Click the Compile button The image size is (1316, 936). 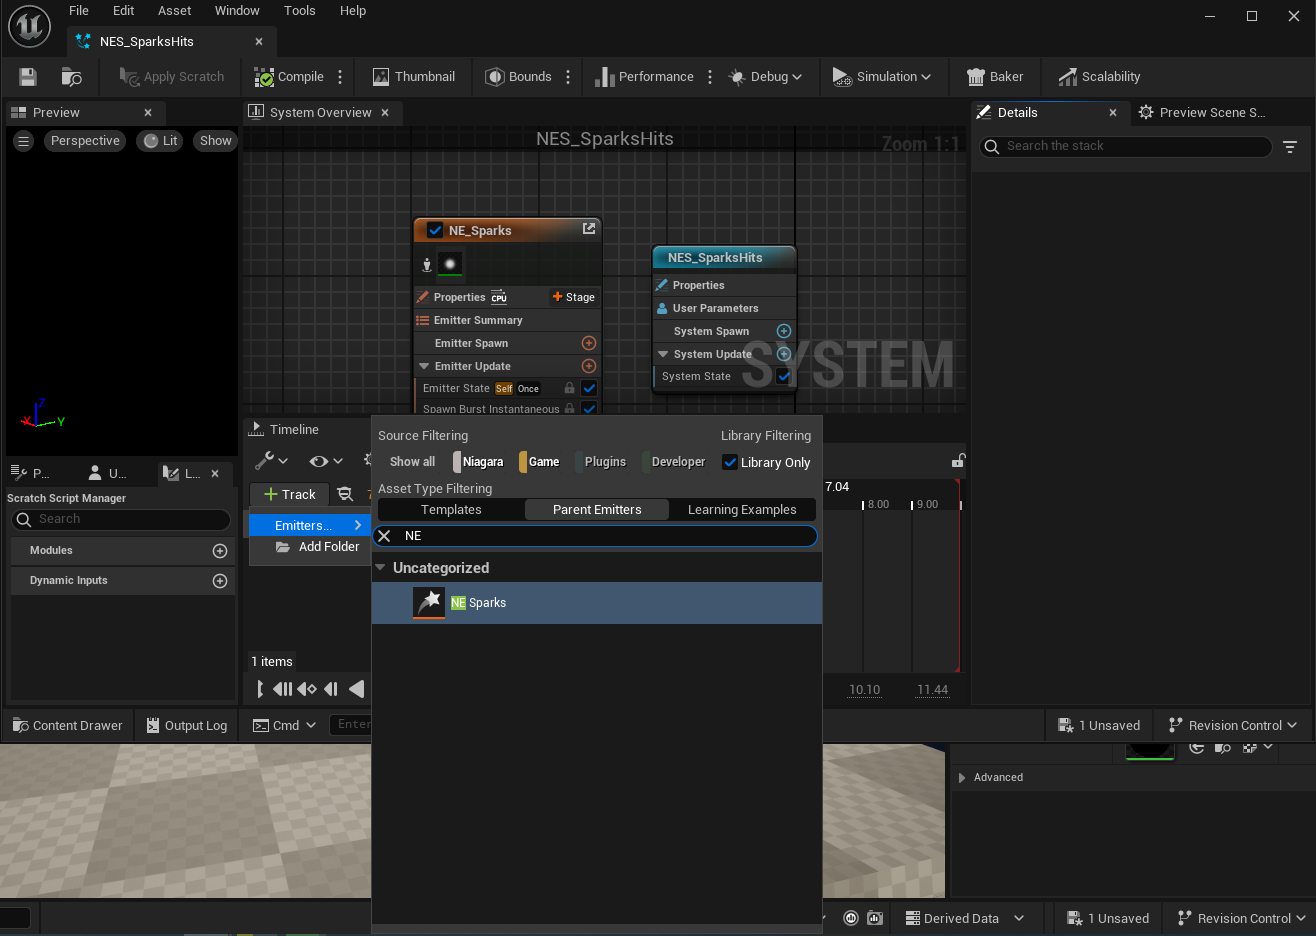click(289, 77)
